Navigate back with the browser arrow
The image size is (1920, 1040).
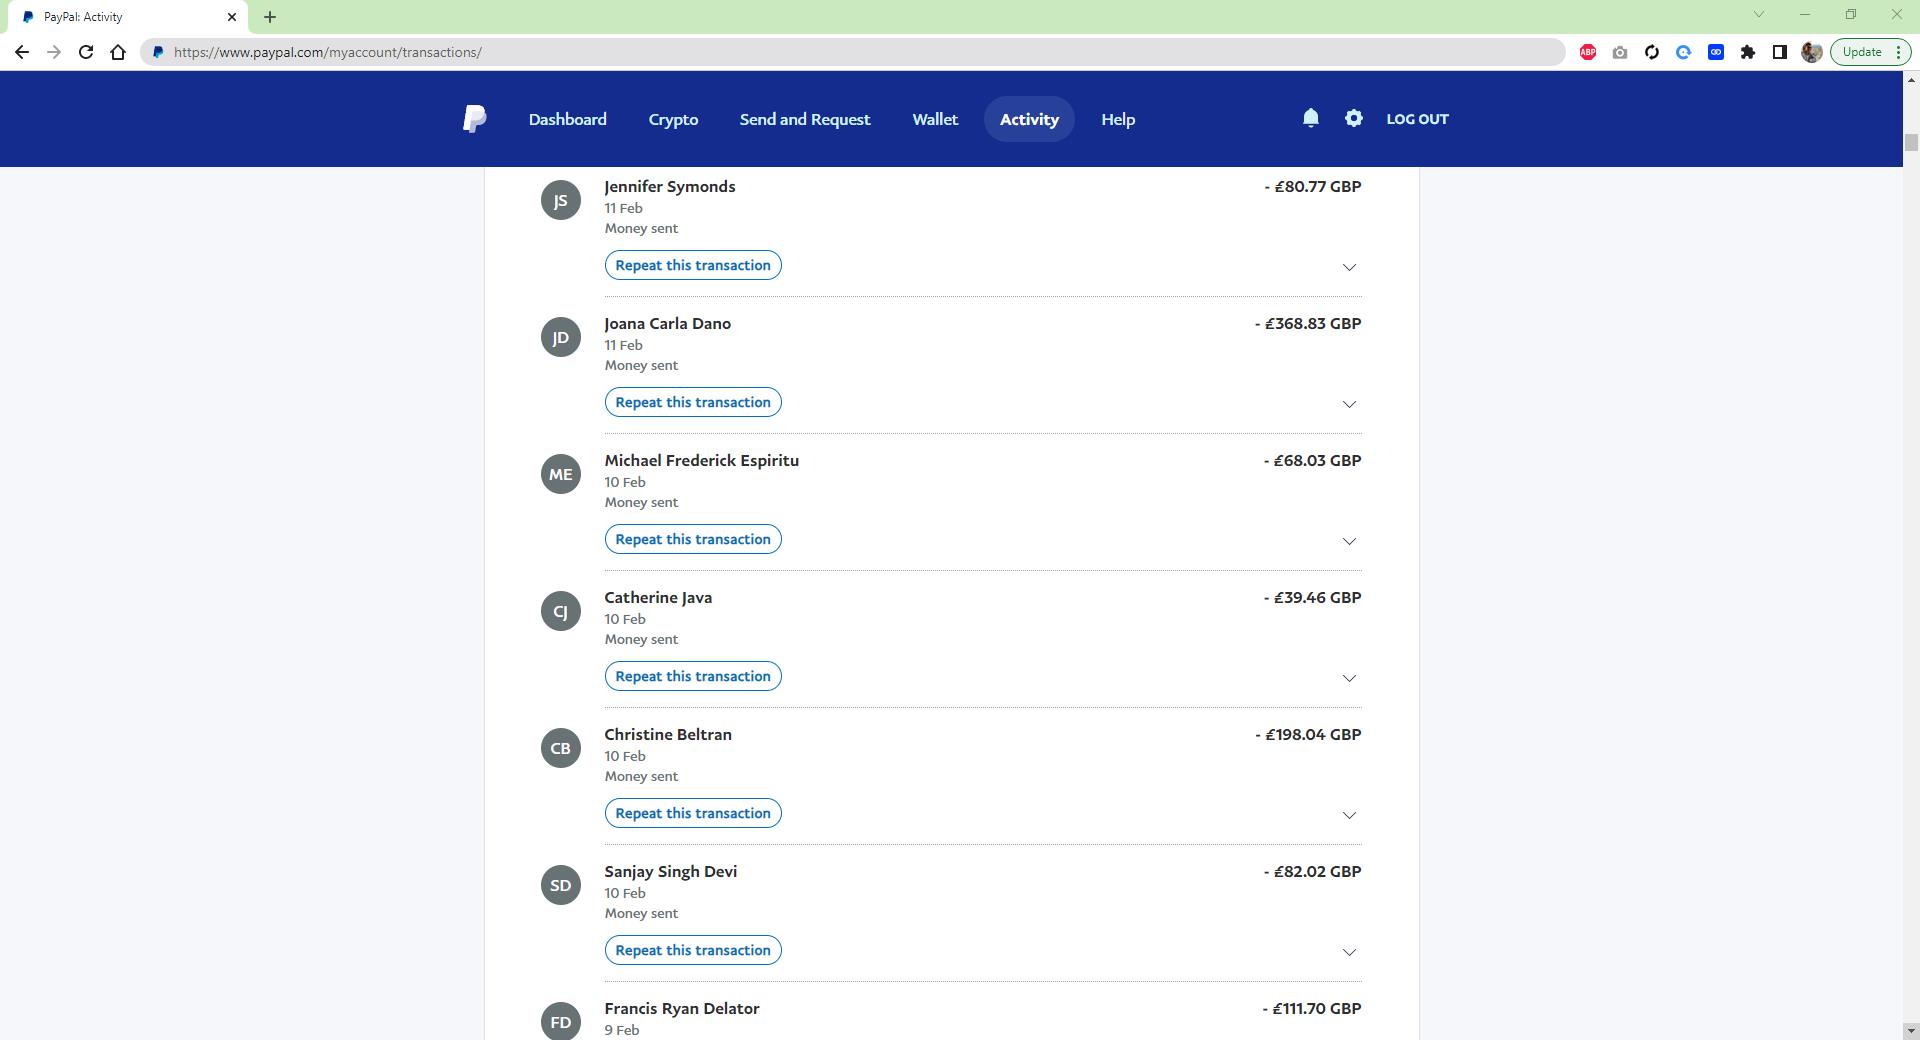point(22,52)
